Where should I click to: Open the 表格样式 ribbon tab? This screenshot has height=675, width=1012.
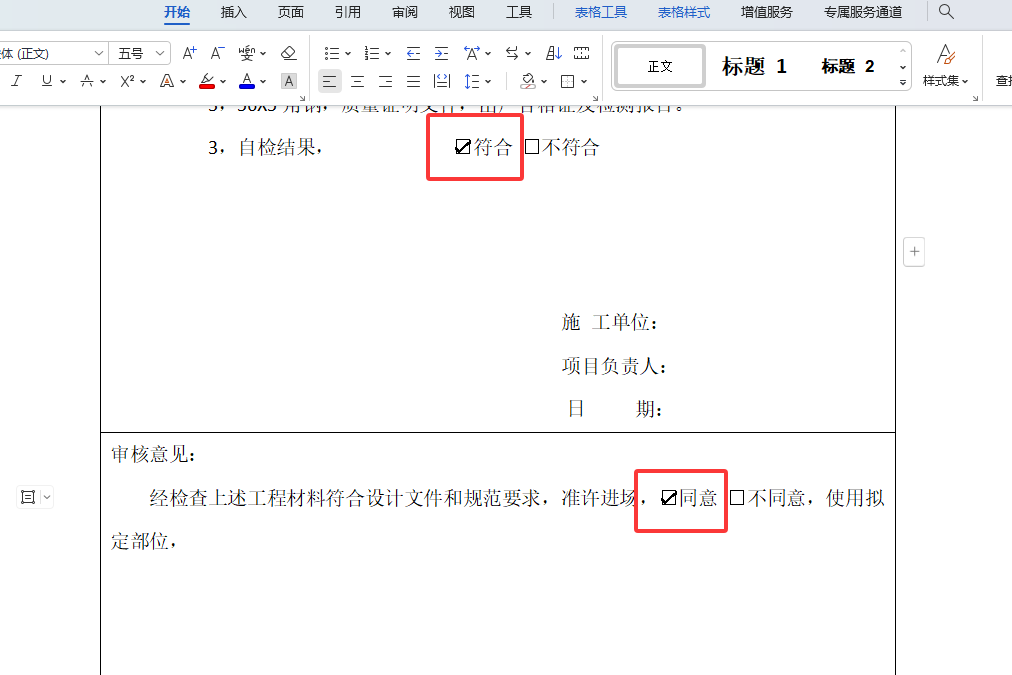pos(684,12)
